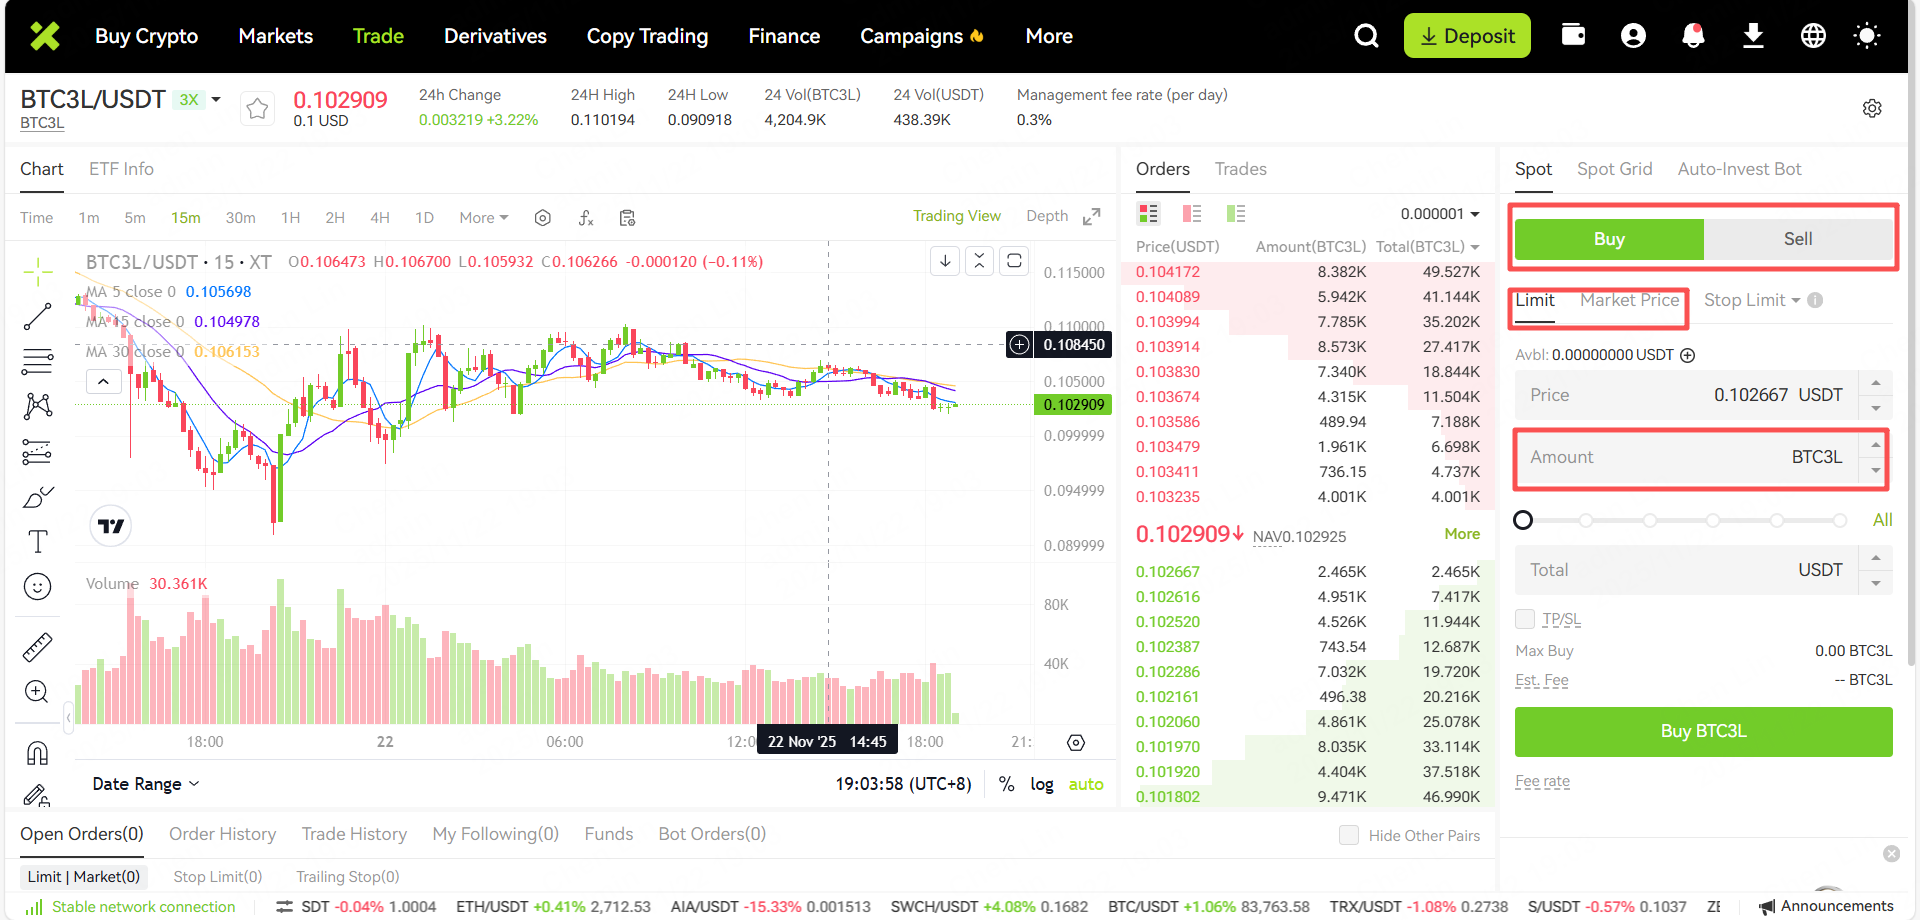
Task: Open notifications bell in top bar
Action: coord(1693,36)
